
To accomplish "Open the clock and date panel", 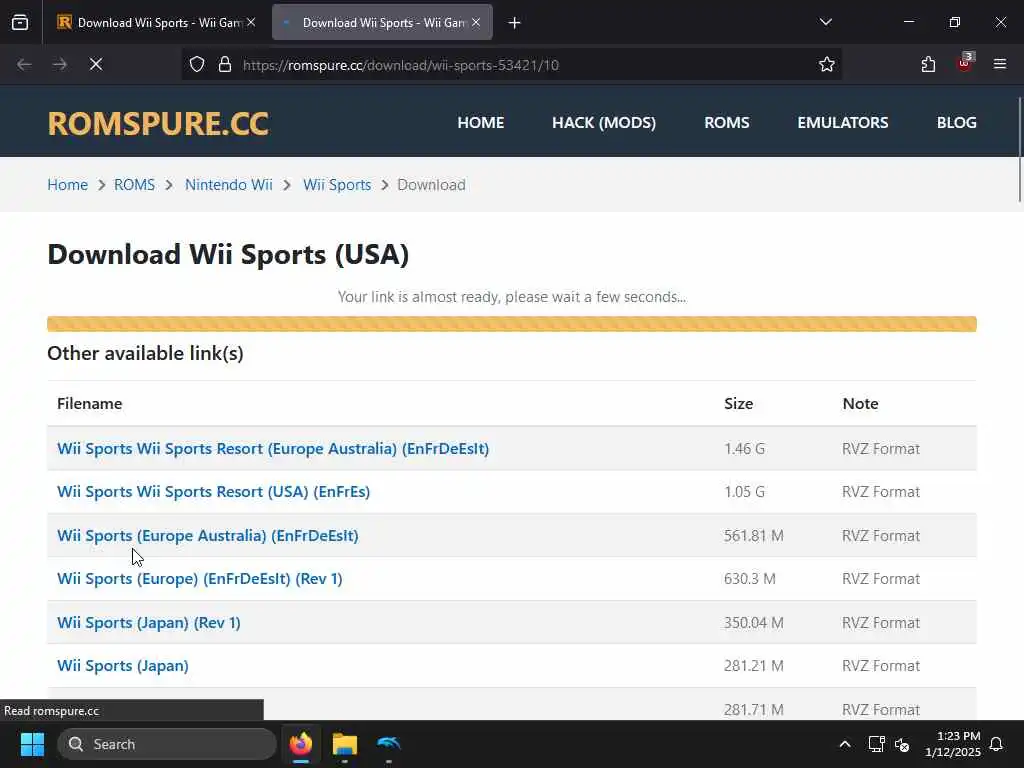I will point(952,744).
